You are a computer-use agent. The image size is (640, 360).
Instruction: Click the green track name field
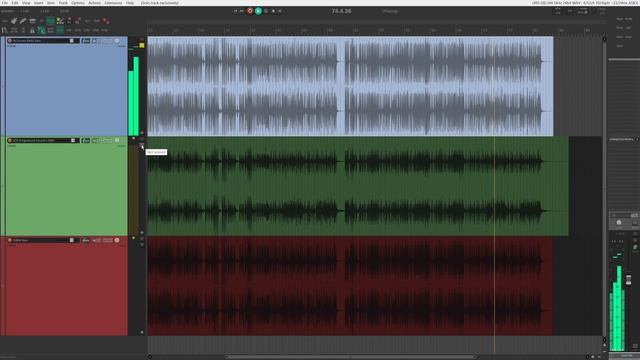(42, 140)
